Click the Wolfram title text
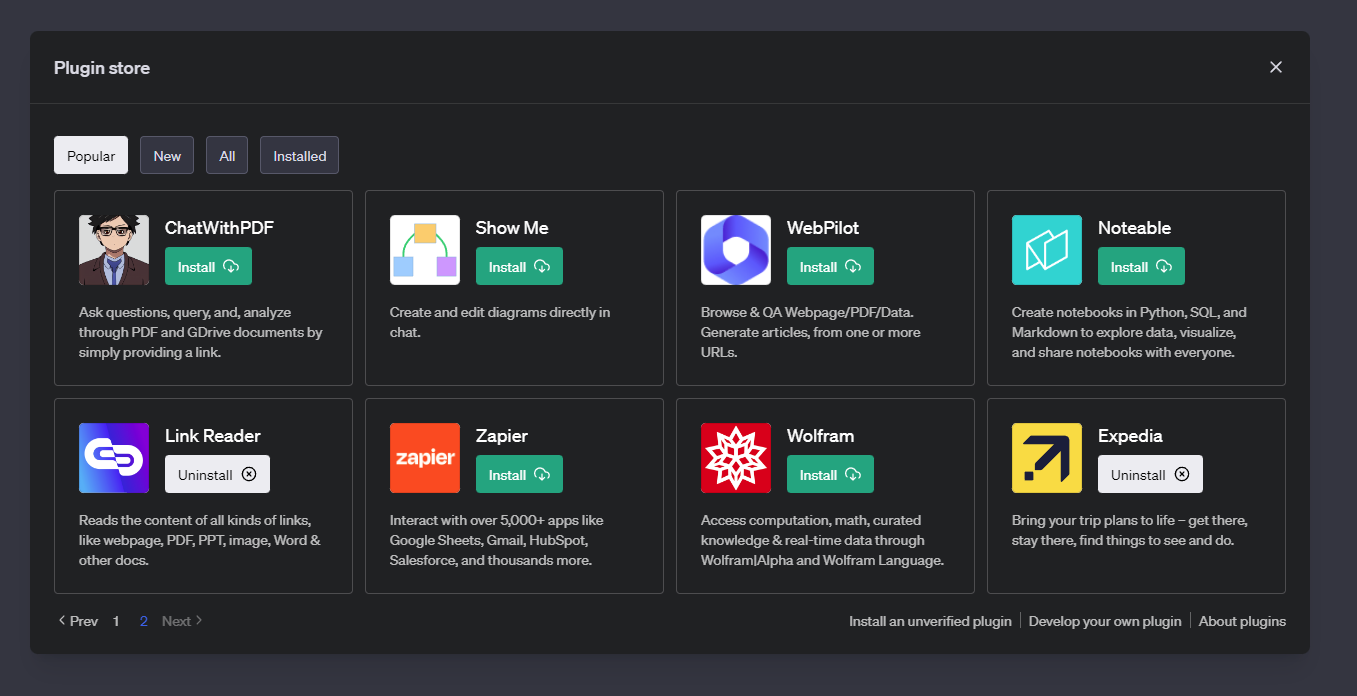The height and width of the screenshot is (696, 1357). click(820, 436)
